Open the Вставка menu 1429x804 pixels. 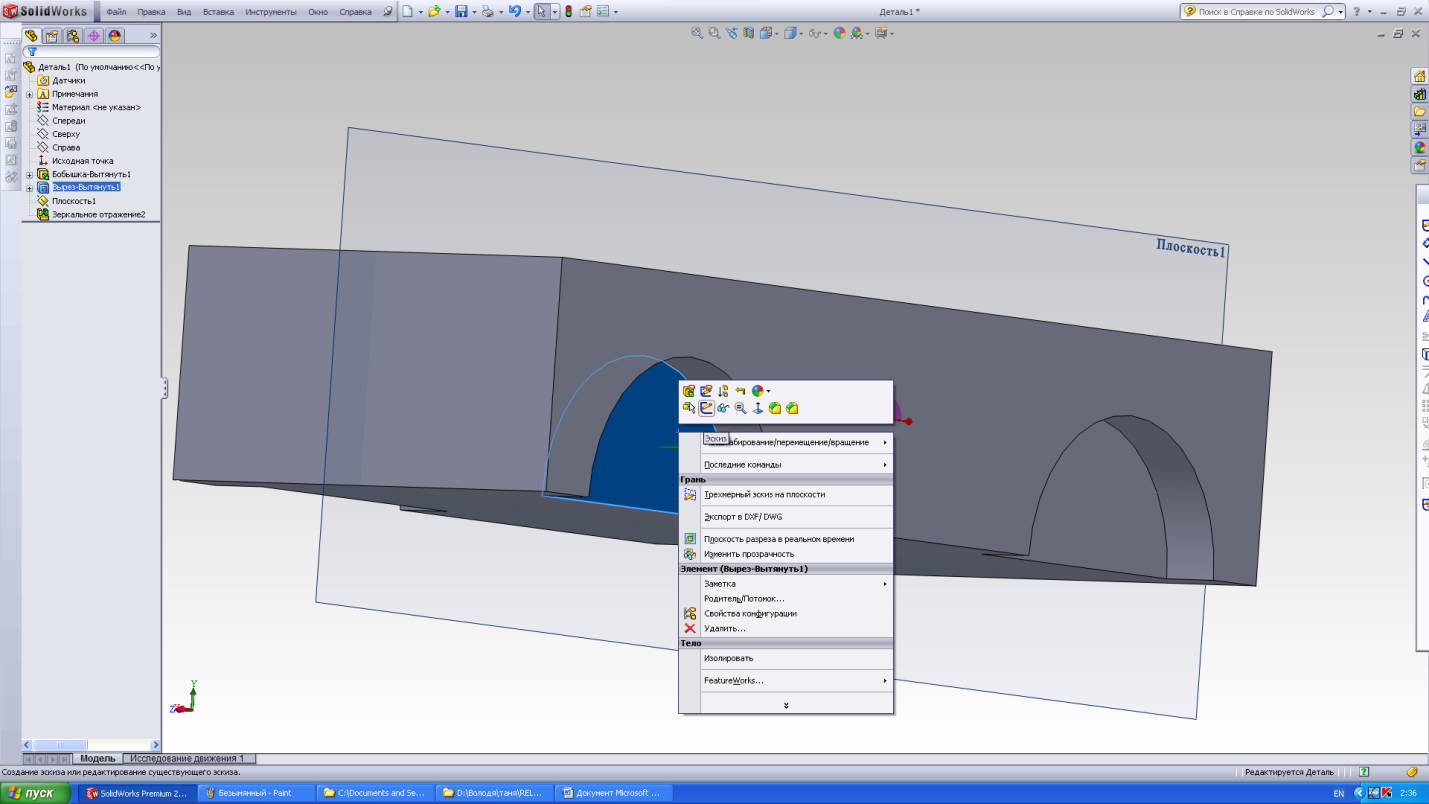(x=218, y=12)
